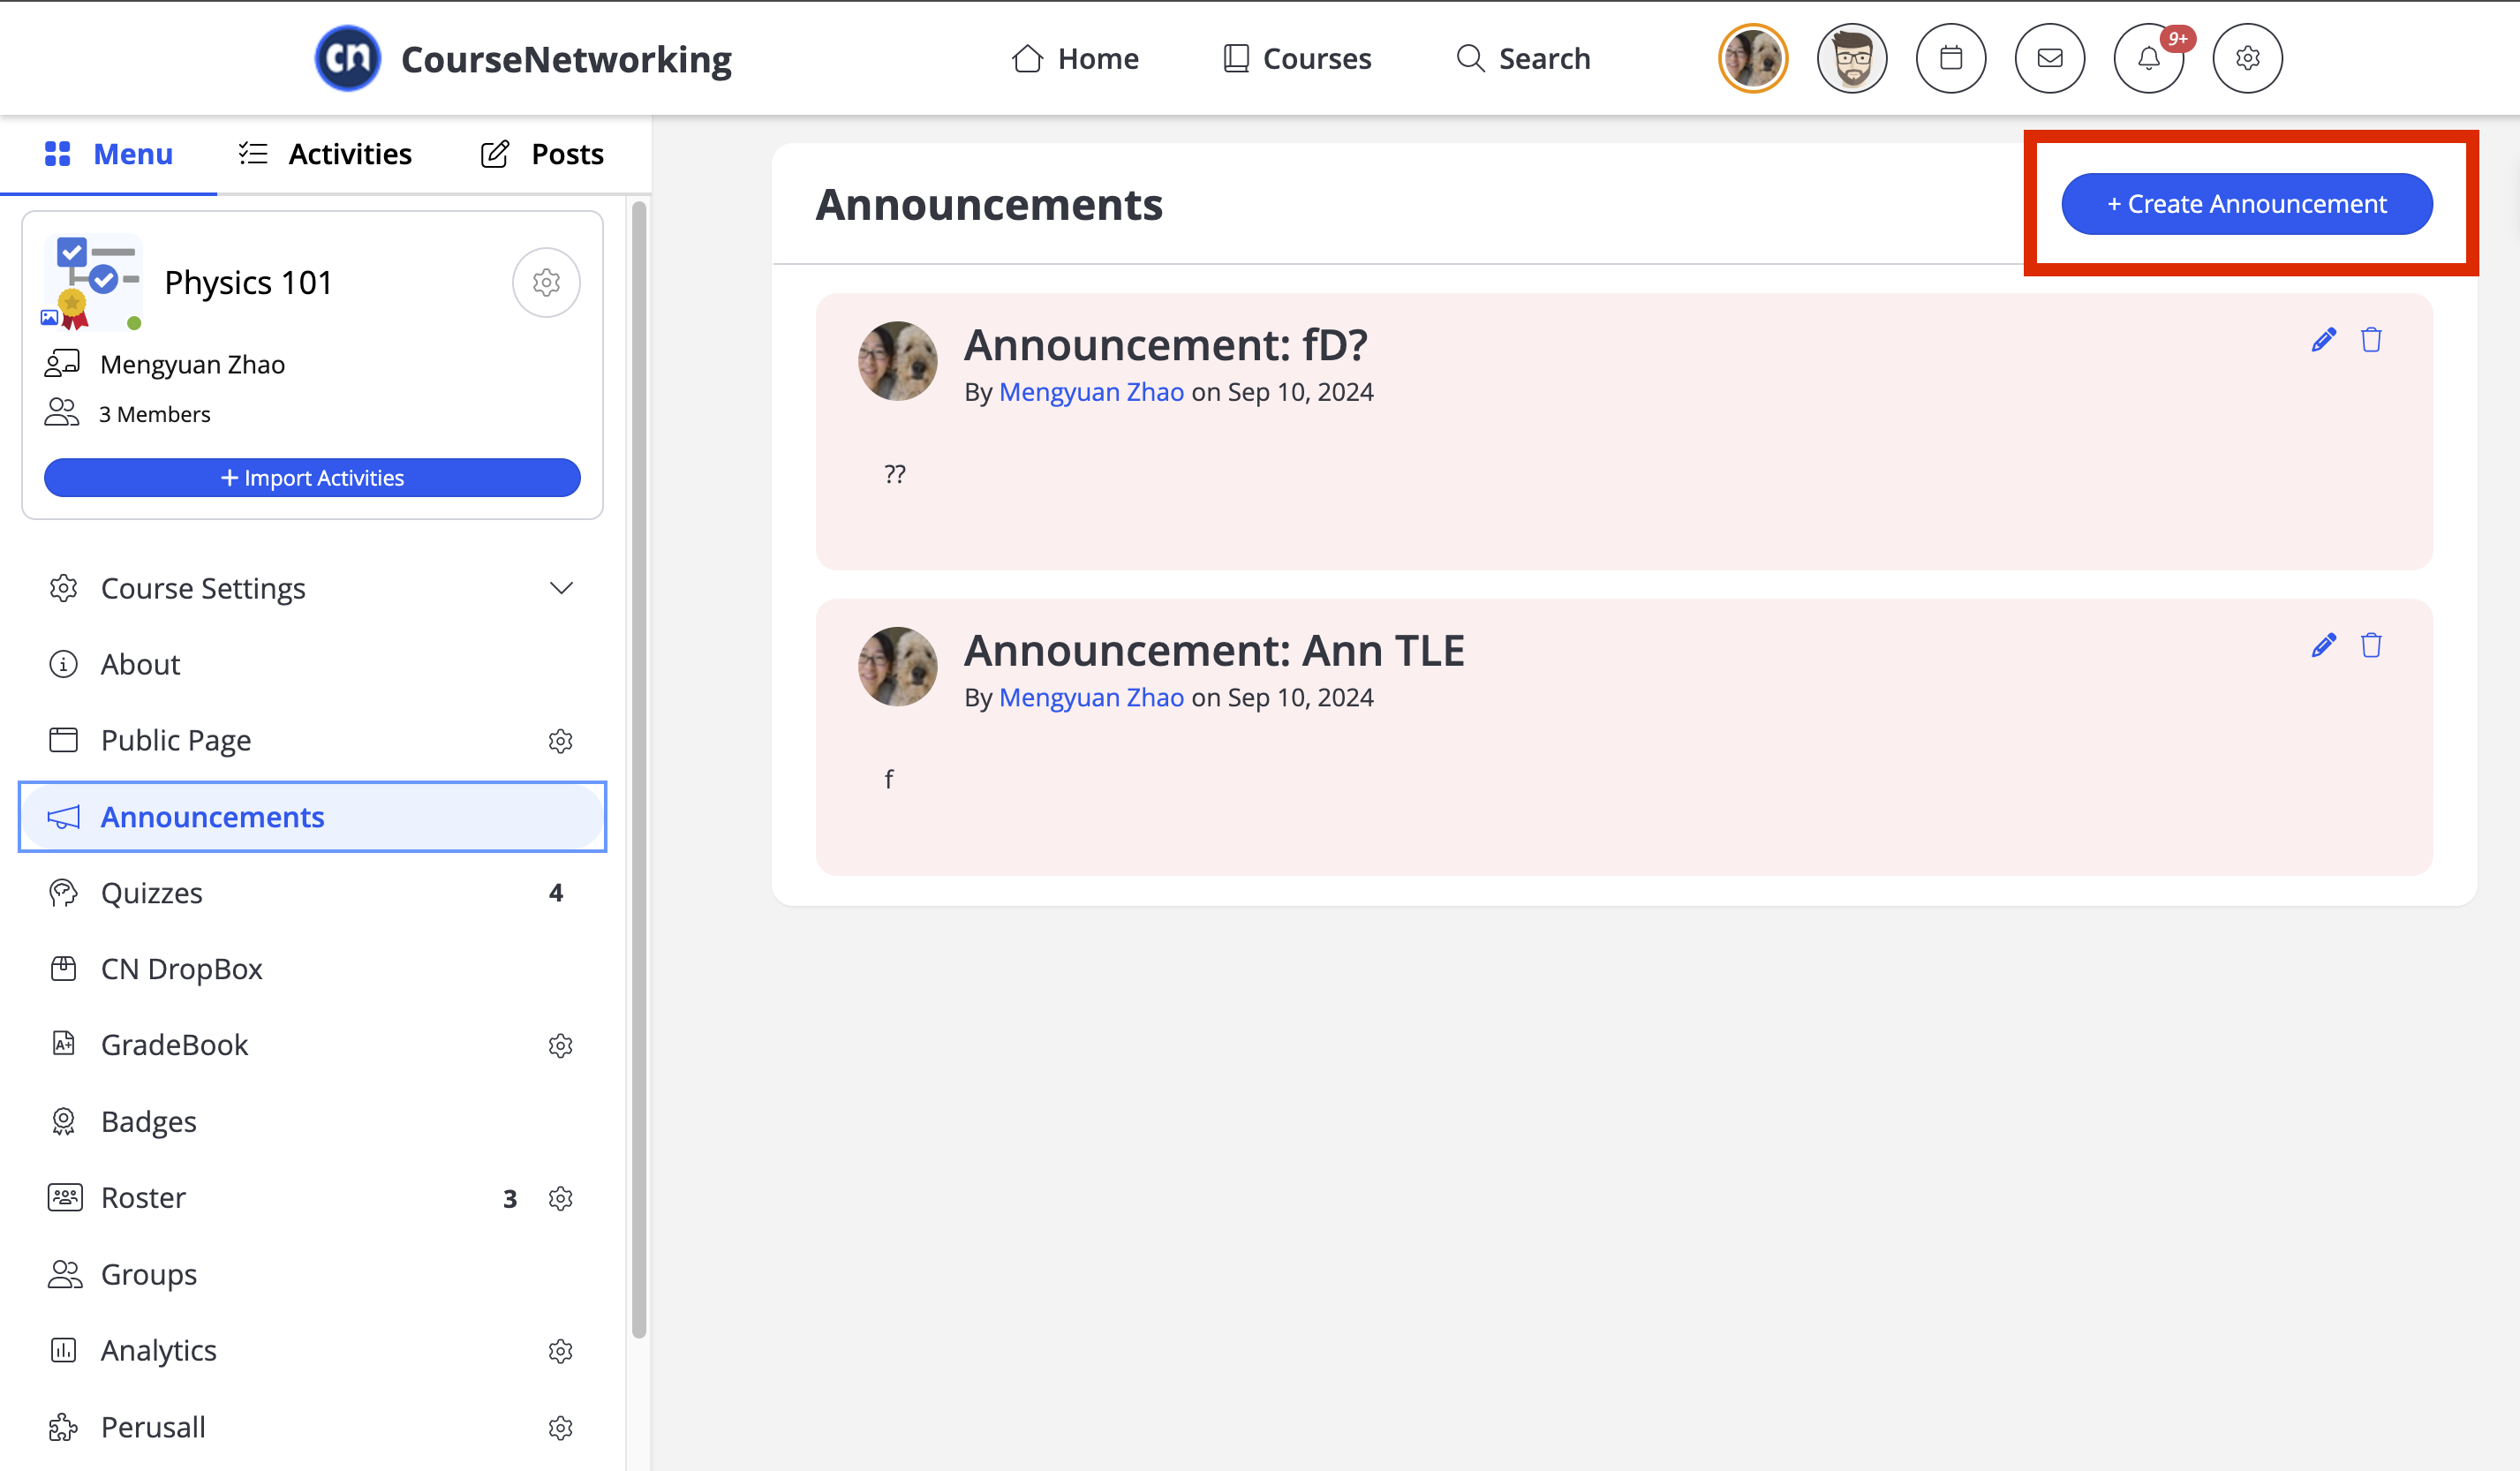
Task: Open Mengyuan Zhao link in 'Ann TLE' announcement
Action: pos(1091,697)
